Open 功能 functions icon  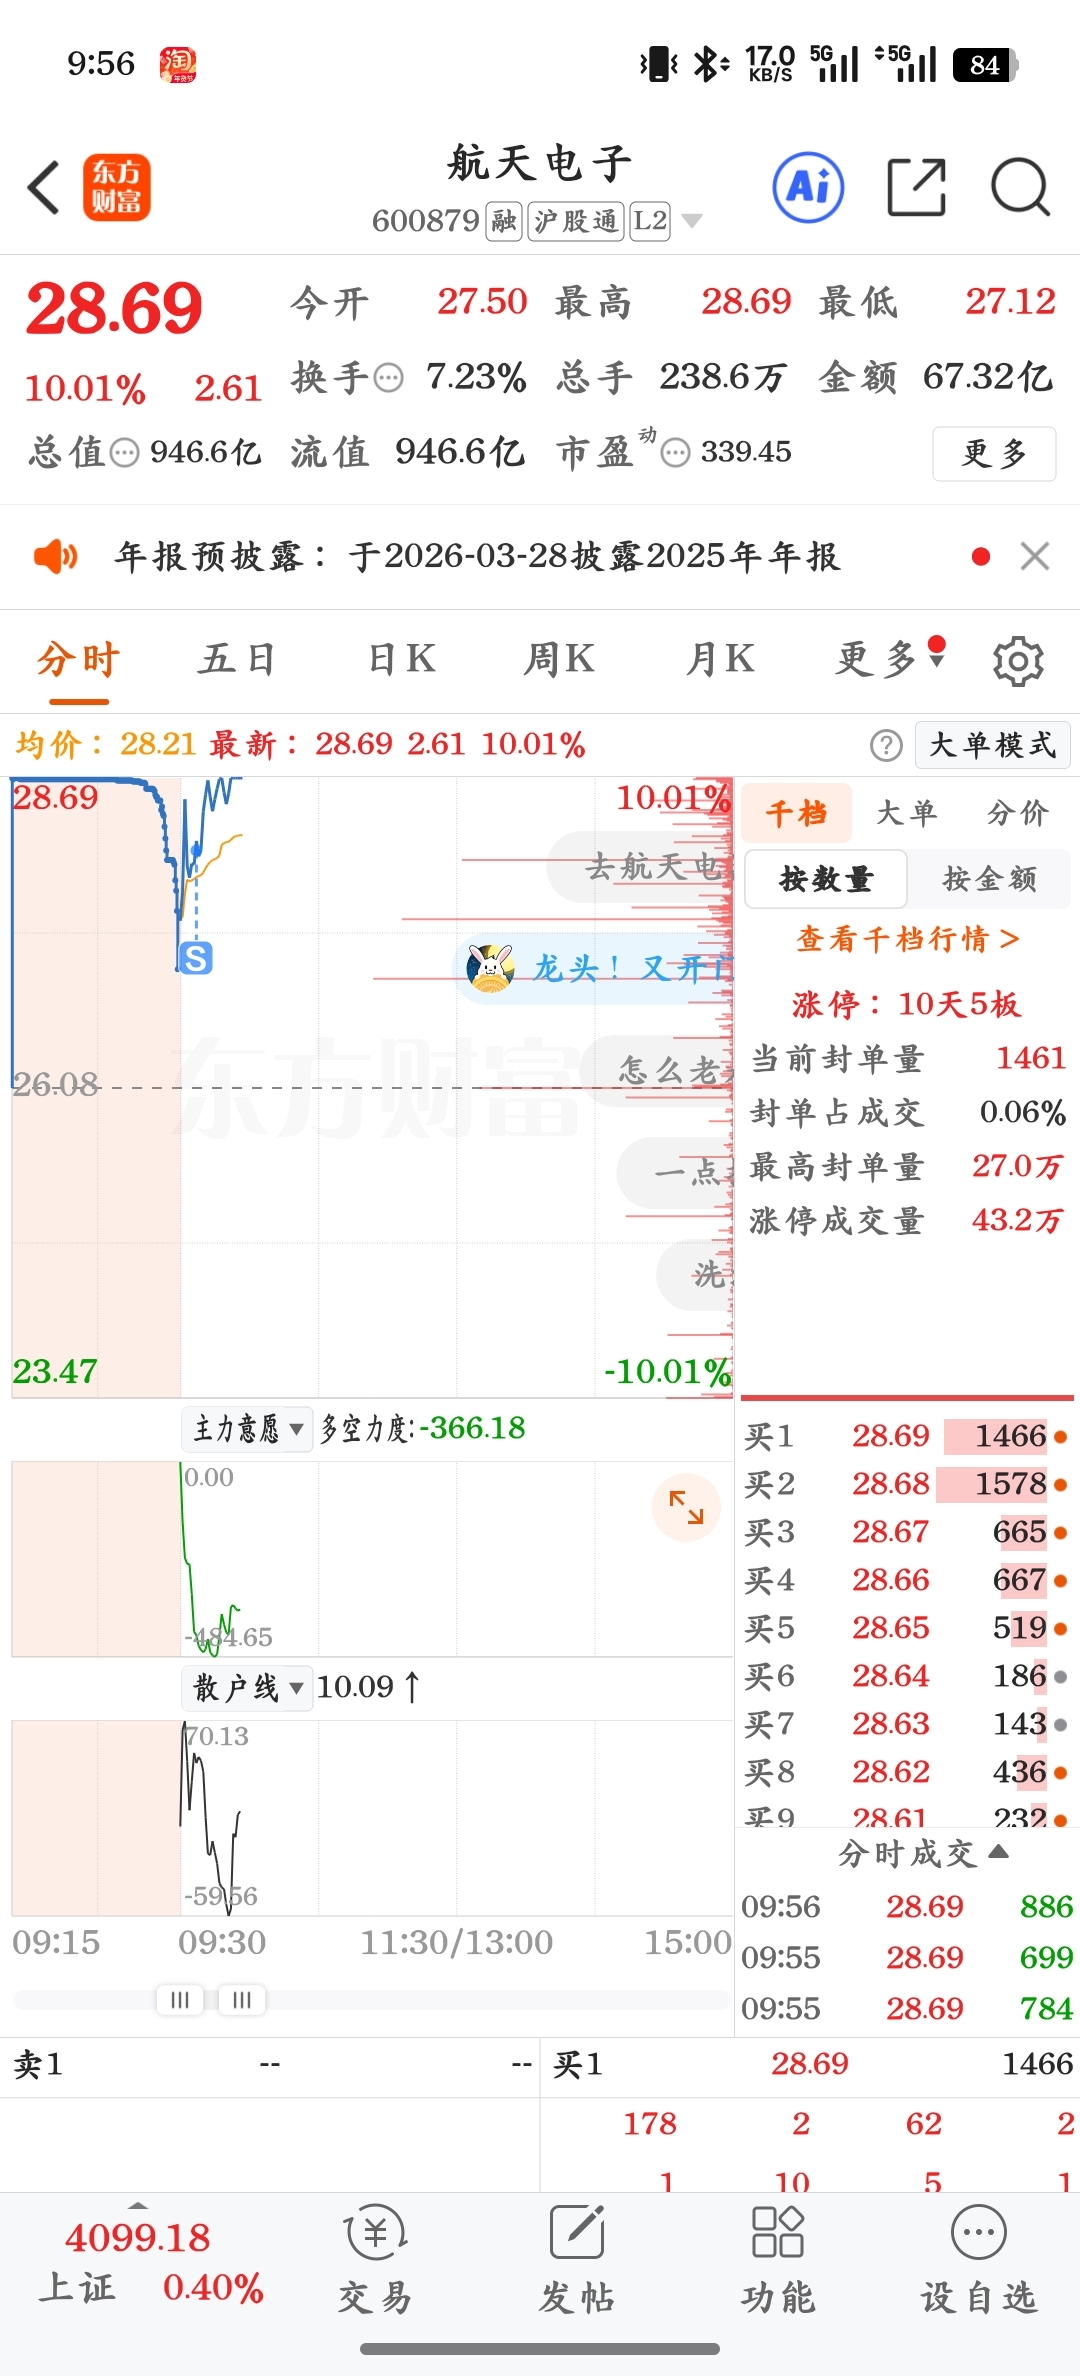click(778, 2262)
